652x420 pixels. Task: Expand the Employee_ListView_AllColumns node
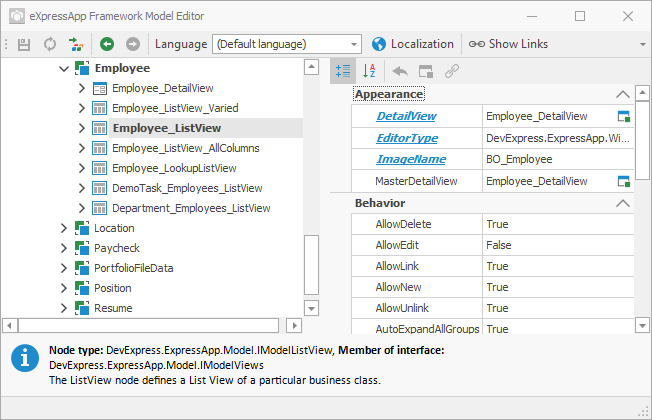pos(82,148)
